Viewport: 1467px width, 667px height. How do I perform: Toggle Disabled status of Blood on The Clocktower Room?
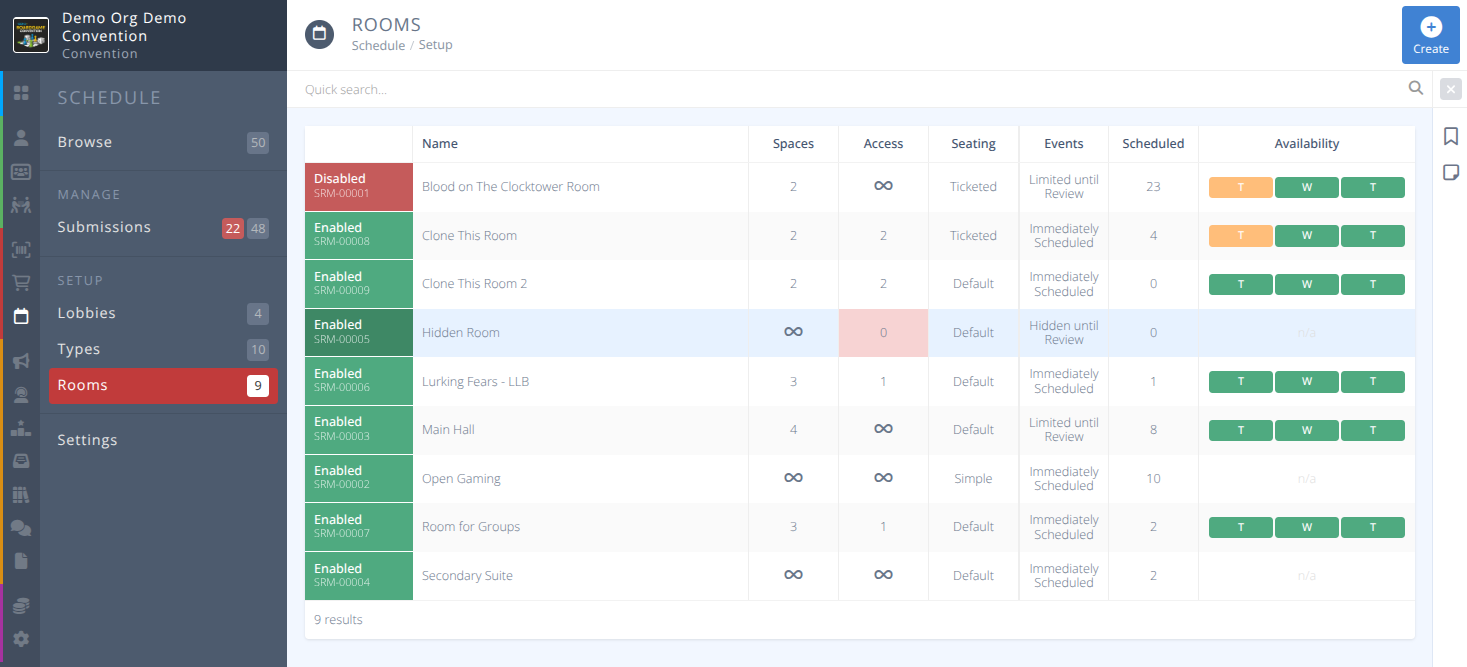(358, 186)
